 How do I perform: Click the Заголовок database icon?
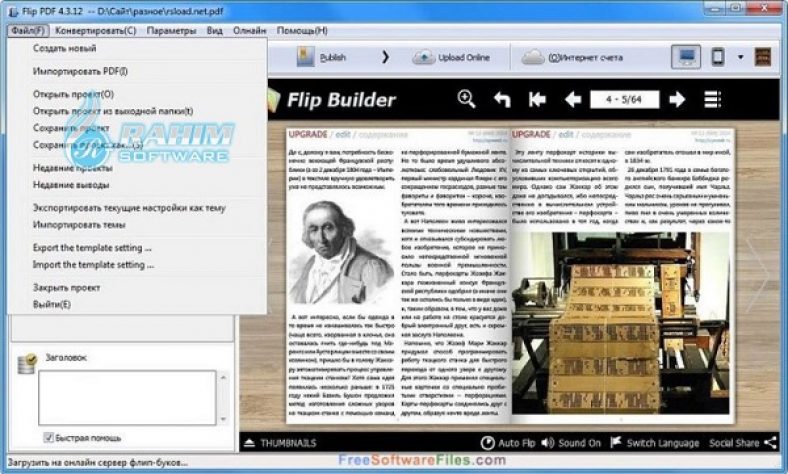click(27, 363)
